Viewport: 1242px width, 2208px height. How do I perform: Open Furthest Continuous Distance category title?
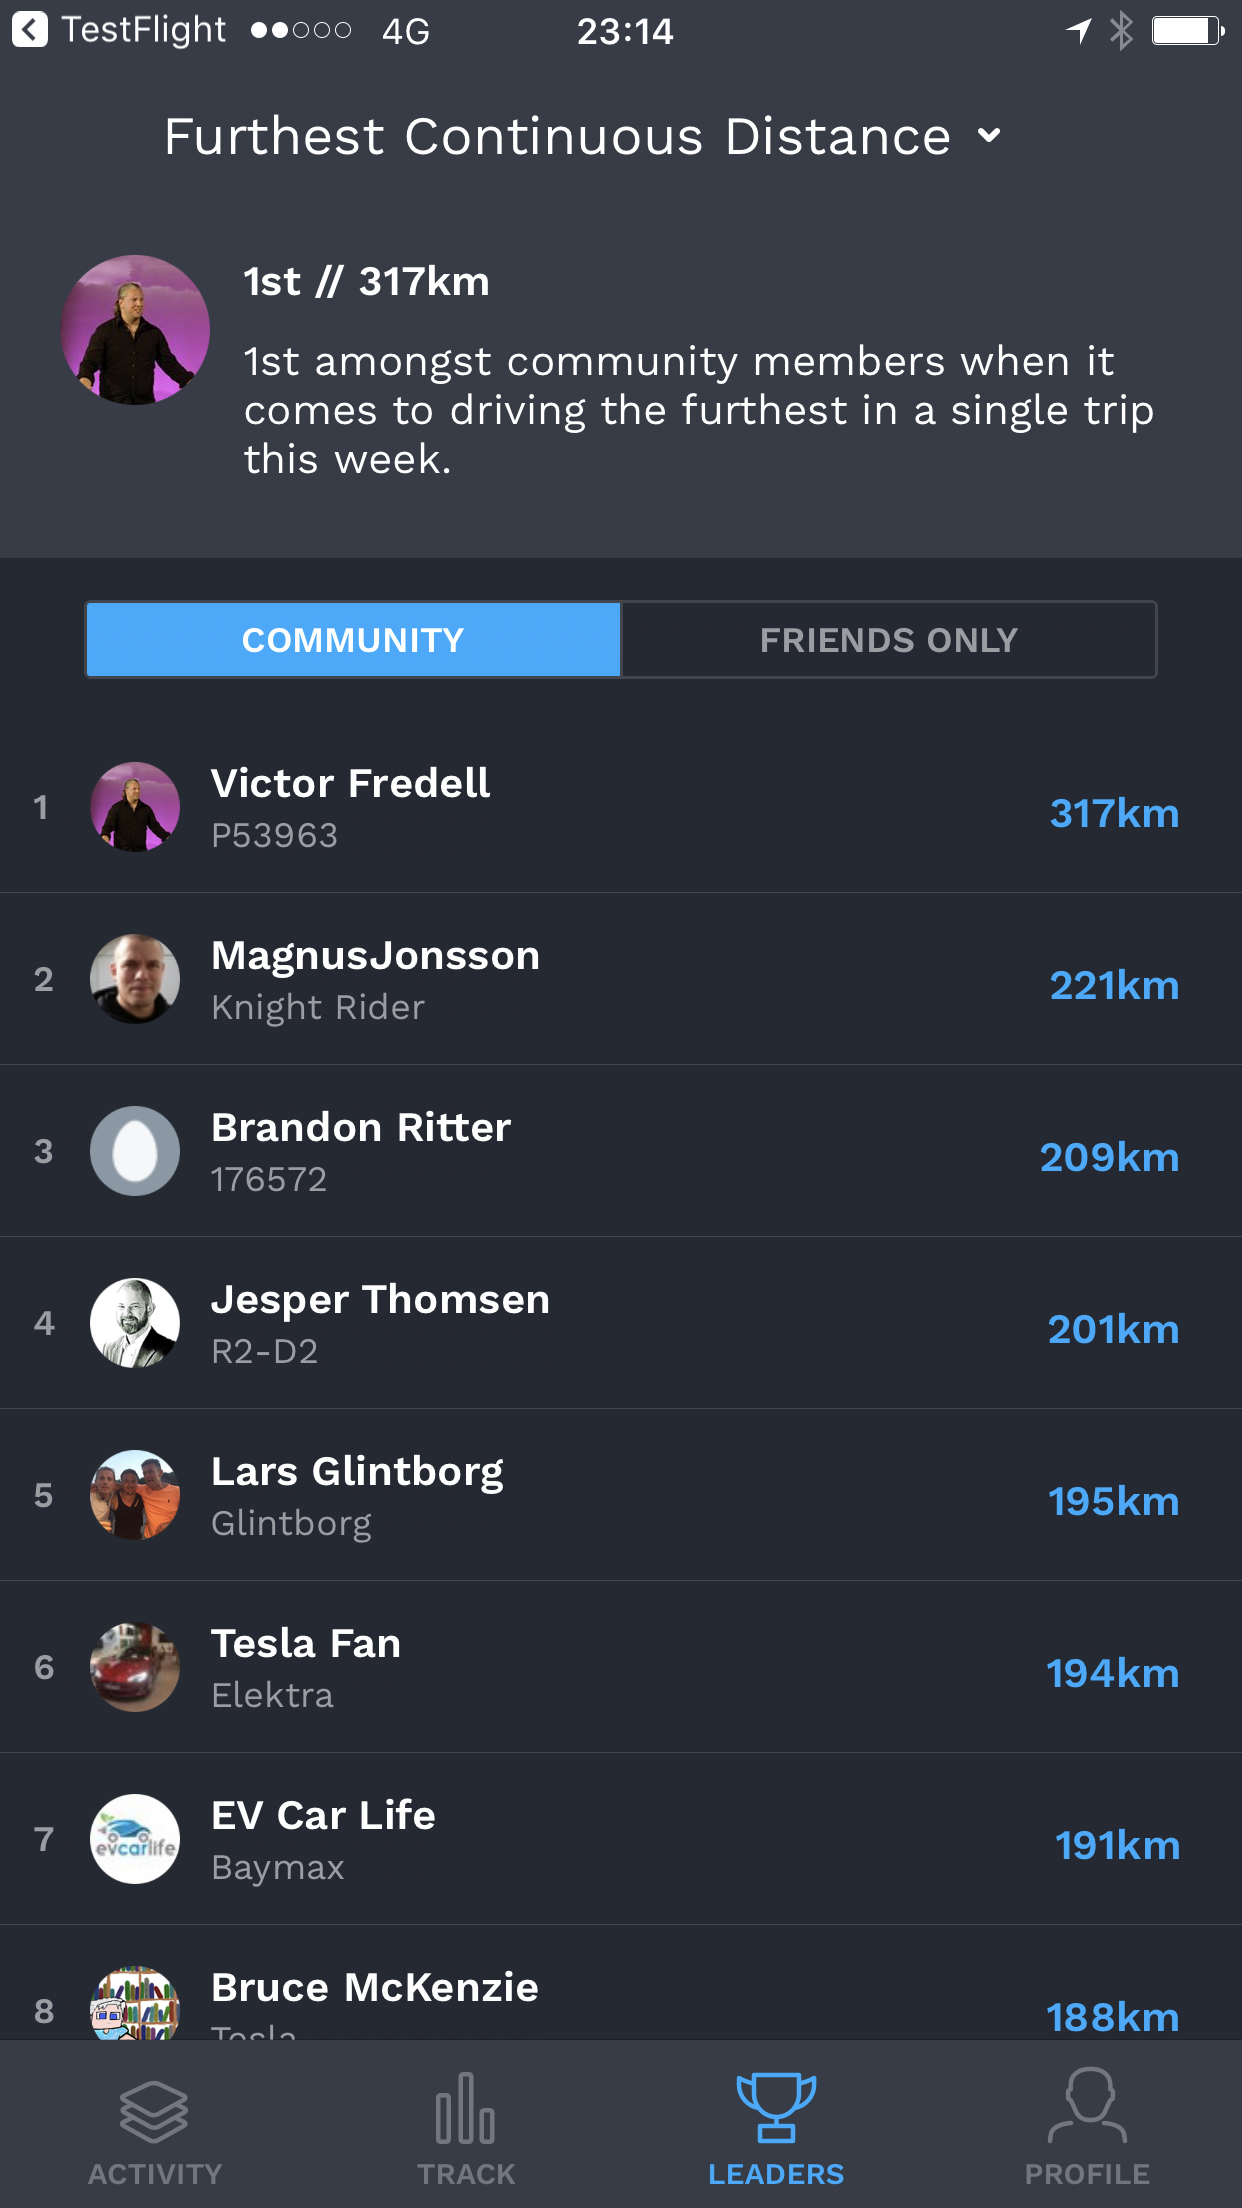point(557,136)
